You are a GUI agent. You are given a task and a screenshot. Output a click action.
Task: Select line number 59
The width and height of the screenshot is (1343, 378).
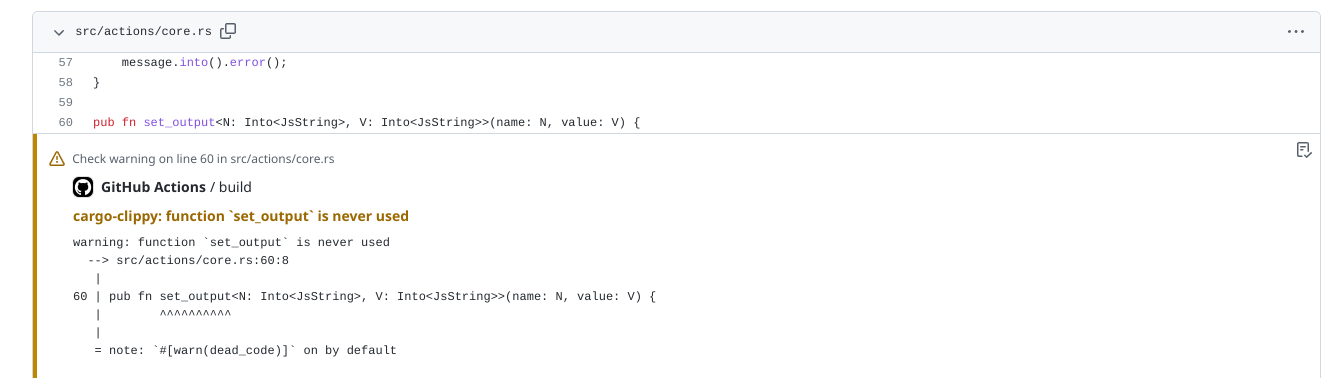click(x=65, y=102)
